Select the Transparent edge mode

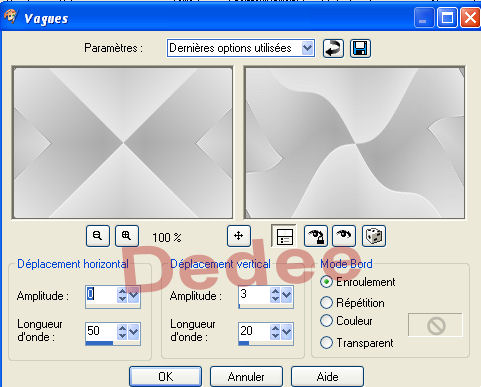[x=326, y=343]
